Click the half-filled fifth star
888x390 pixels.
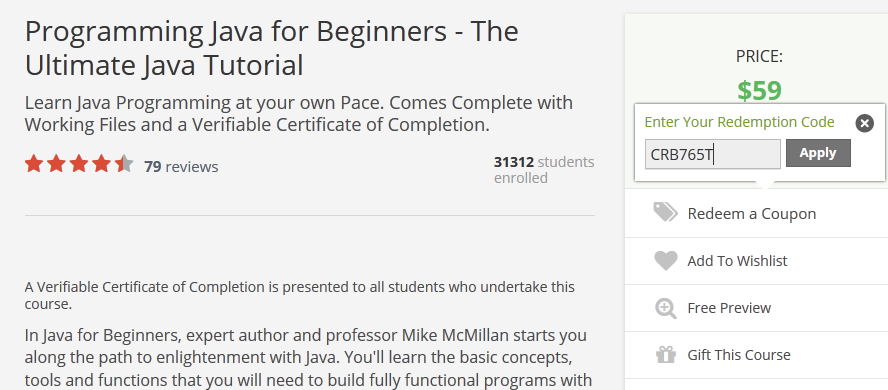123,164
